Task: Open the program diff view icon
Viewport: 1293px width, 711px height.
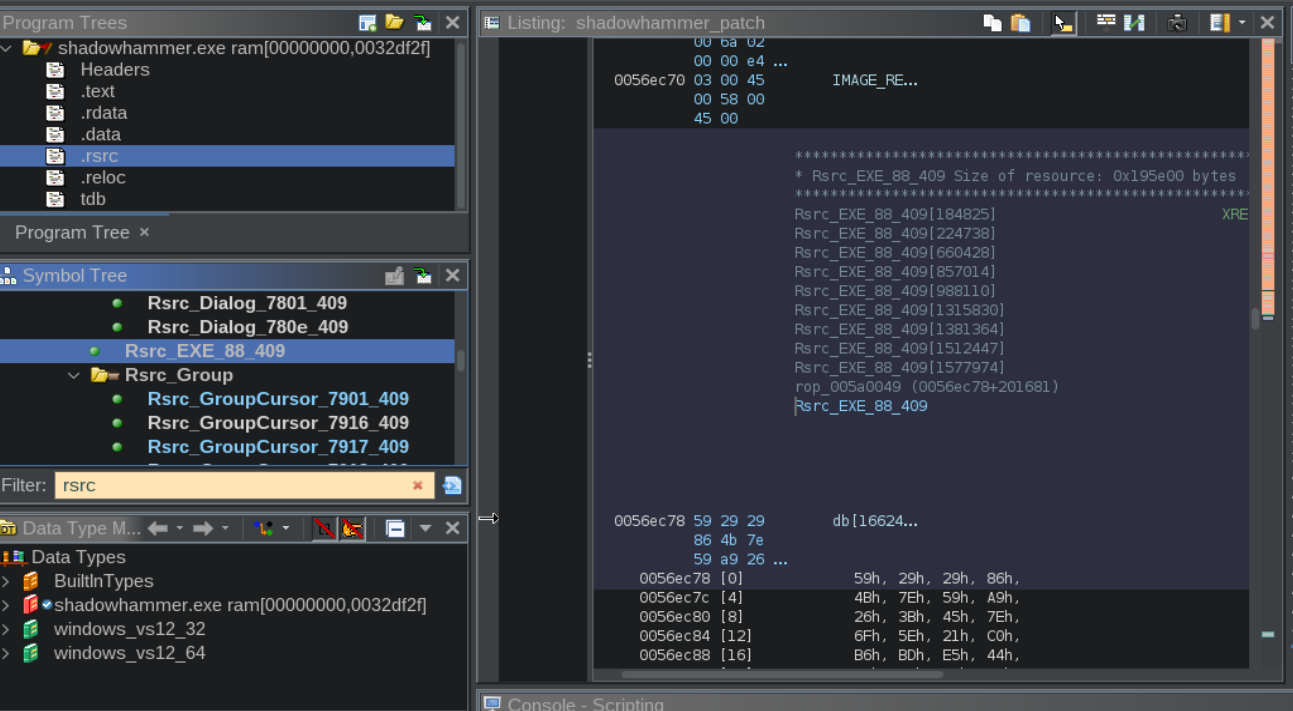Action: (x=1134, y=22)
